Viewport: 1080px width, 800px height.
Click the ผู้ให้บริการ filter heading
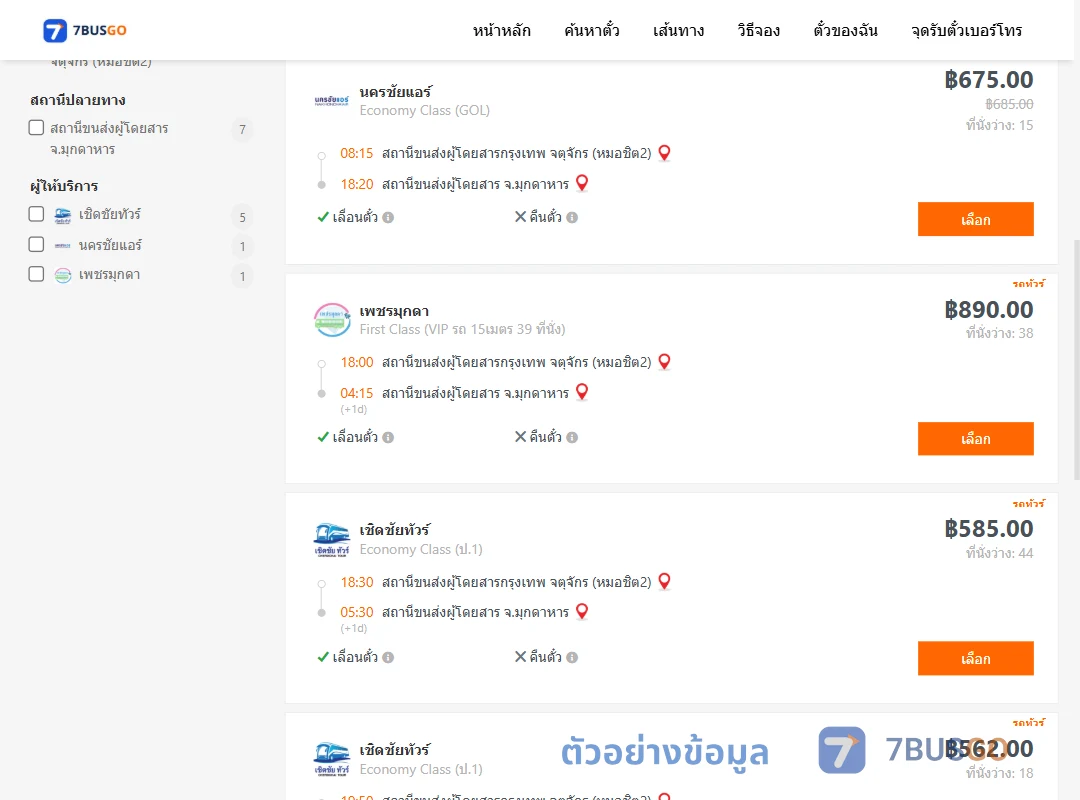pyautogui.click(x=64, y=186)
